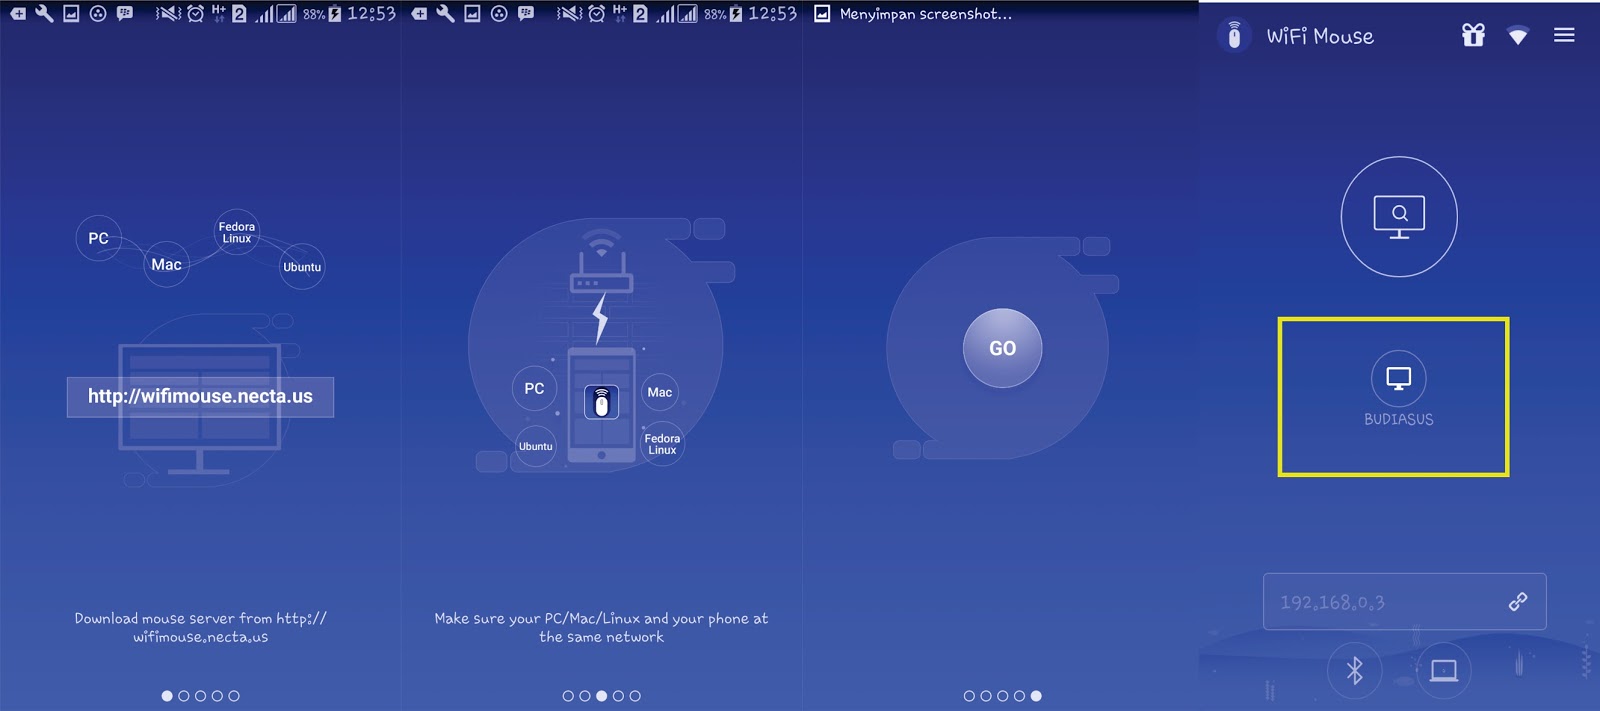
Task: Tap the WiFi Mouse logo icon
Action: point(1234,35)
